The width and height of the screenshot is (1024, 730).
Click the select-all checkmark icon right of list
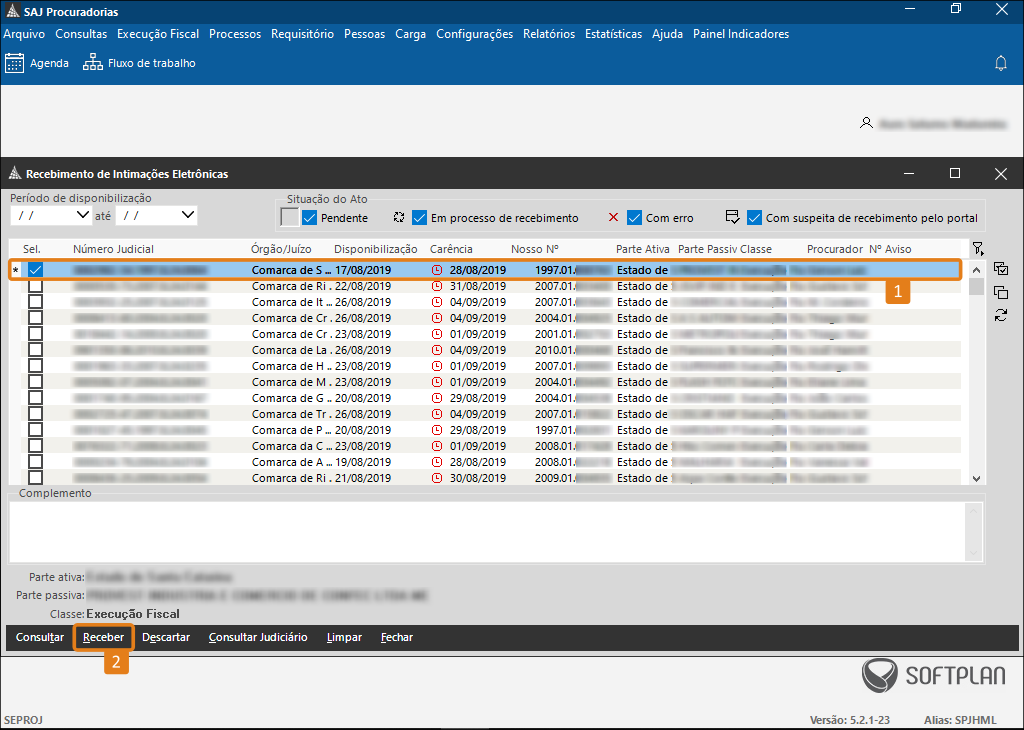1000,268
